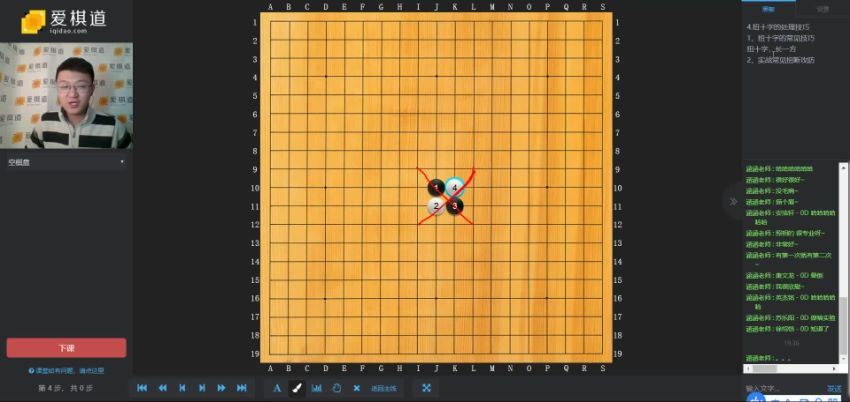Collapse the right panel with the double-chevron

[733, 202]
